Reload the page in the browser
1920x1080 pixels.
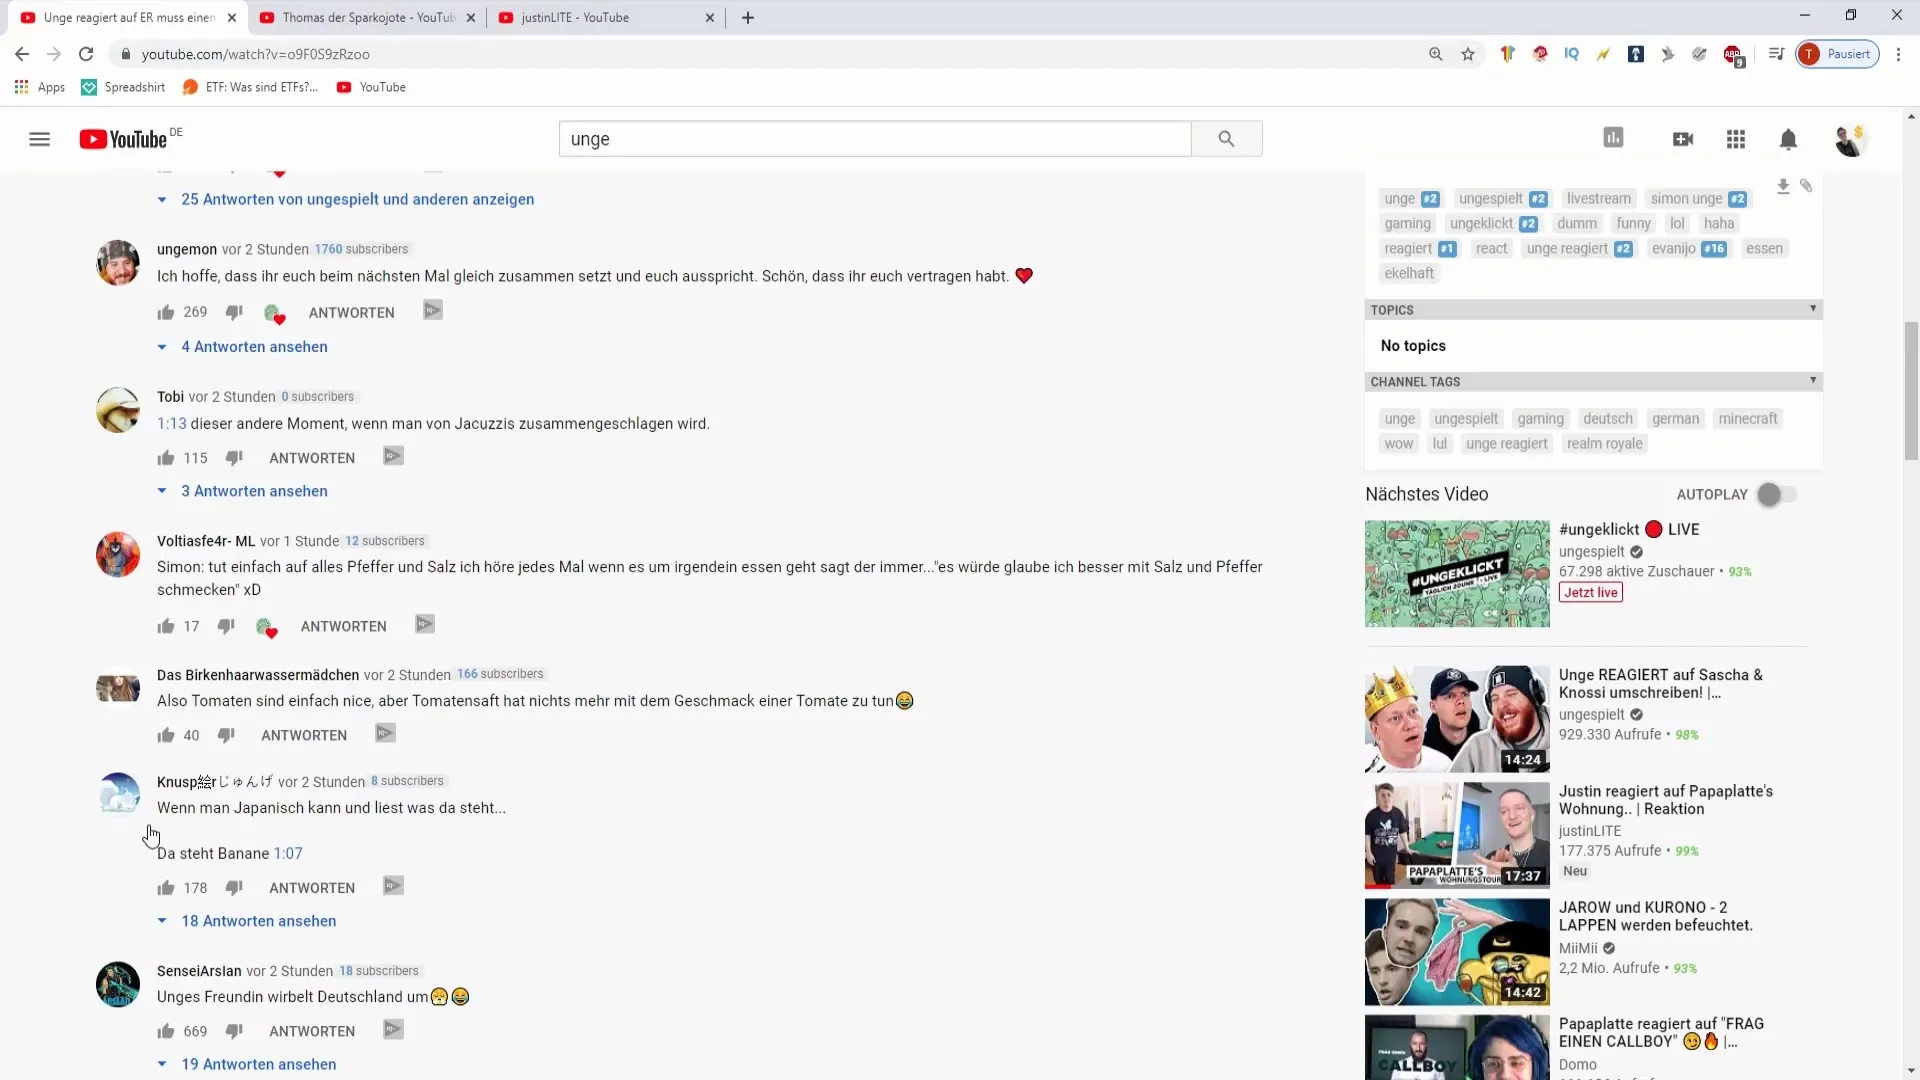(86, 54)
